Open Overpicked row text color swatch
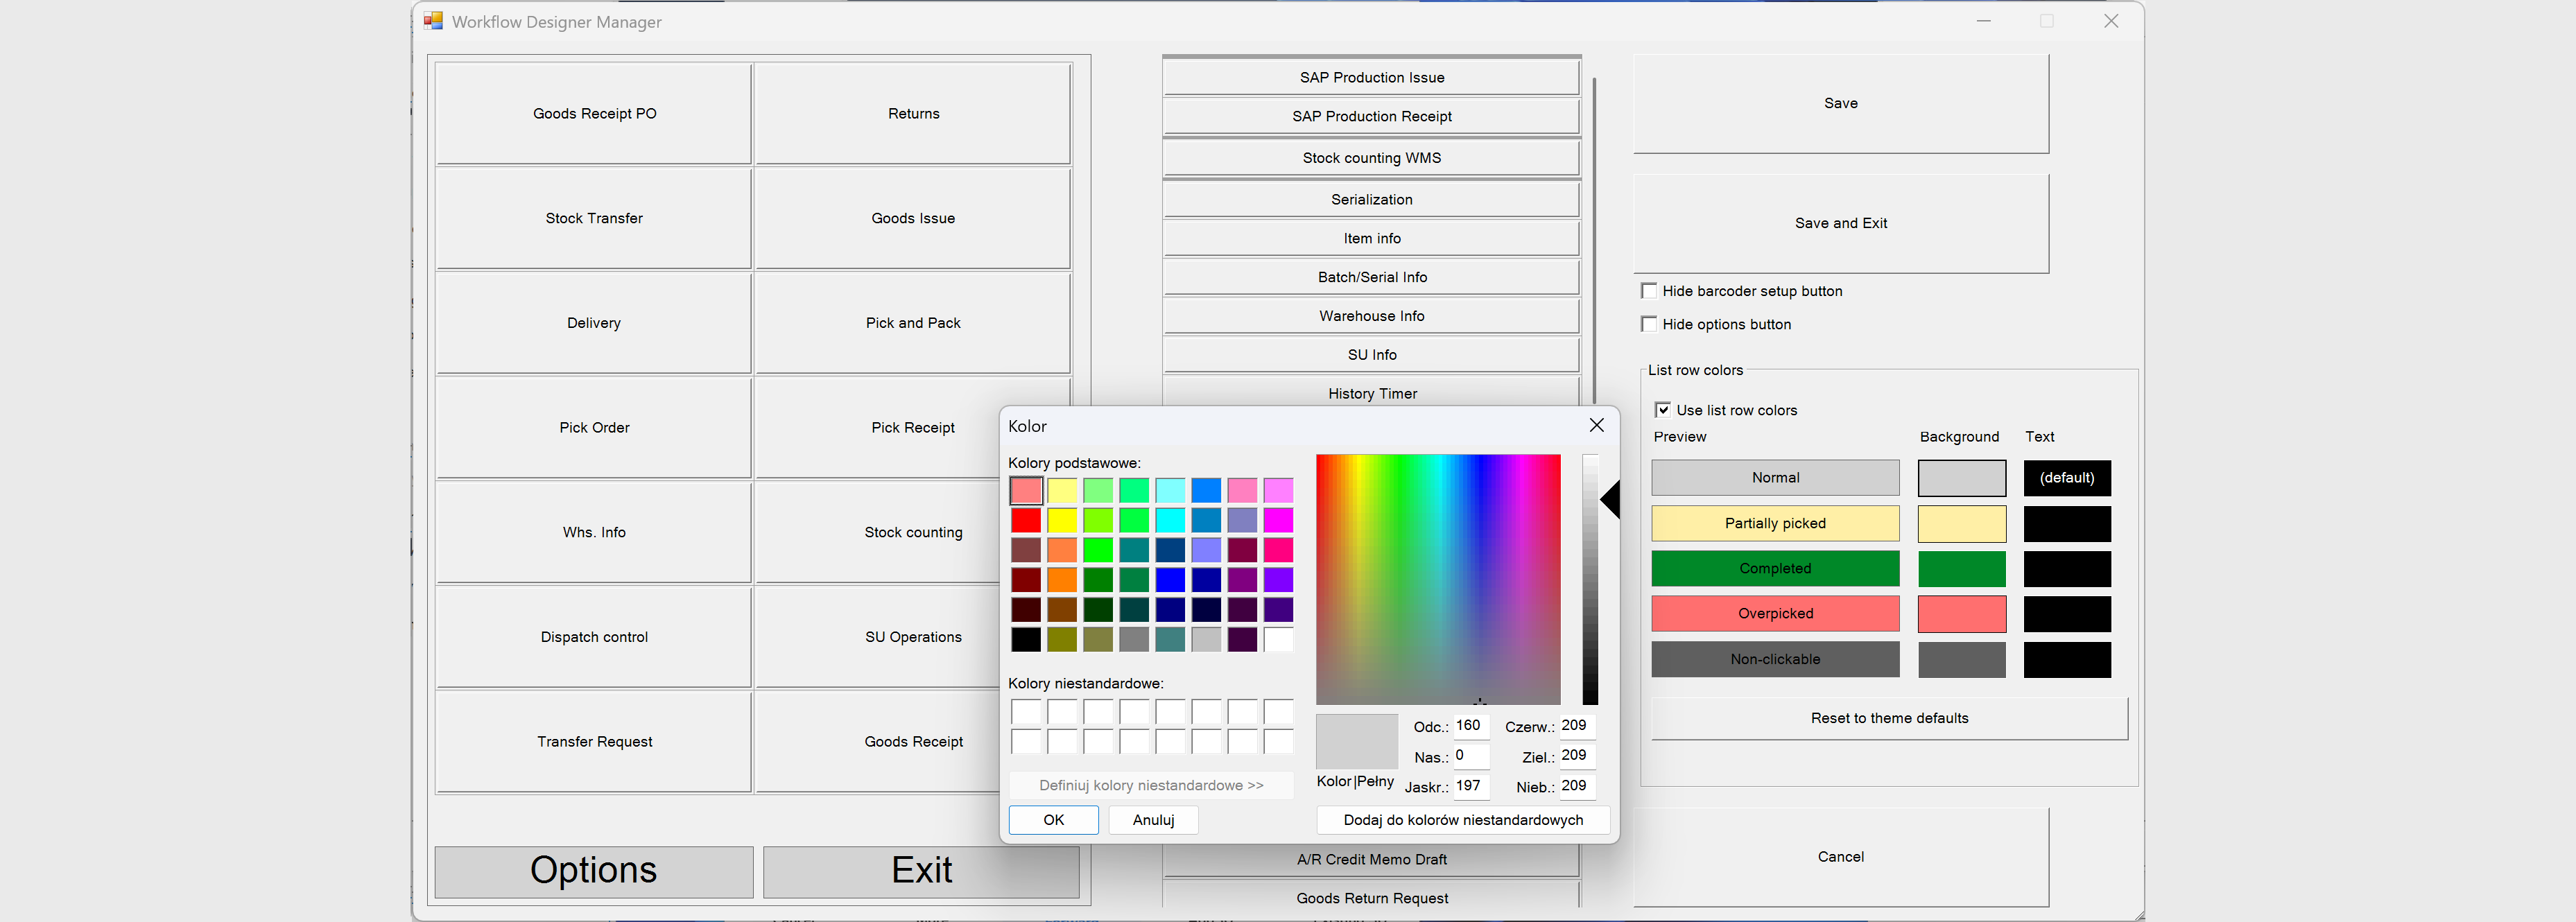2576x922 pixels. coord(2067,614)
